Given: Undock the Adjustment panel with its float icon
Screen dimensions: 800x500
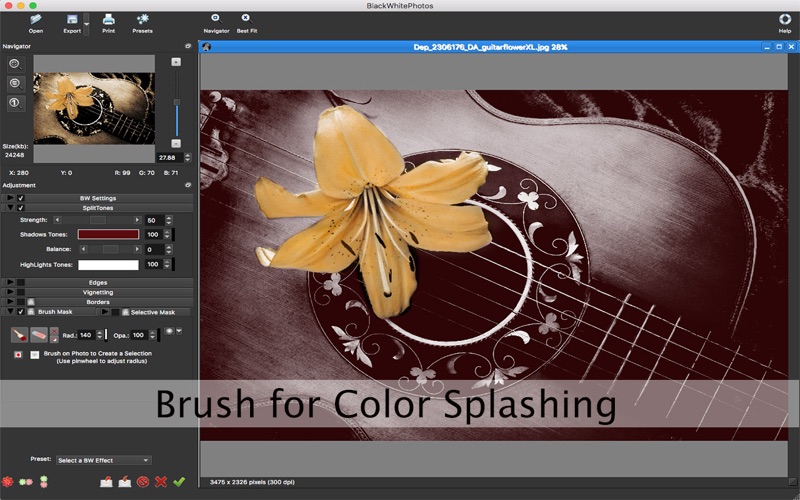Looking at the screenshot, I should (188, 185).
